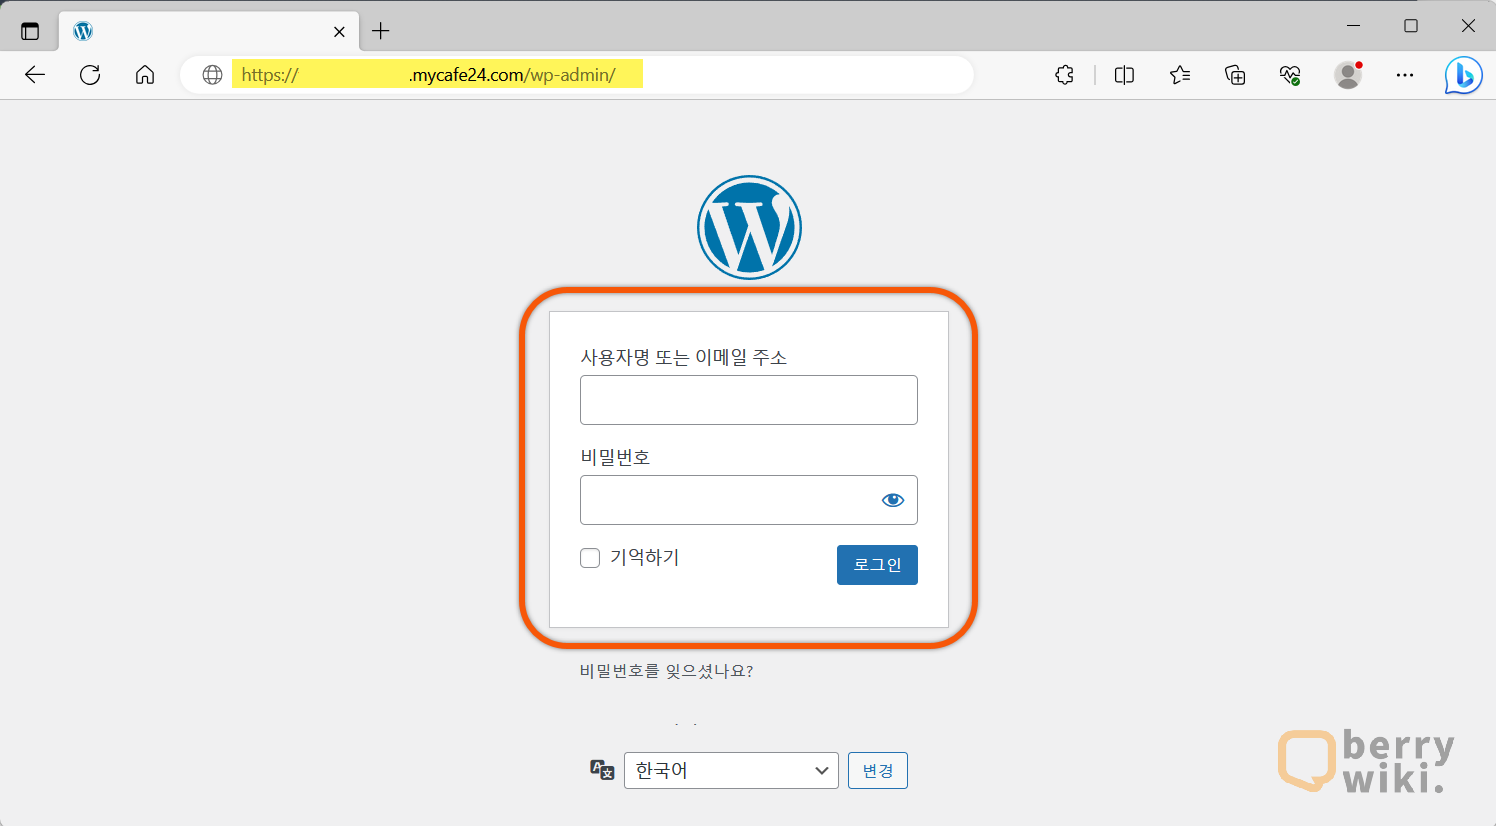This screenshot has width=1496, height=826.
Task: Select the WordPress tab
Action: point(208,31)
